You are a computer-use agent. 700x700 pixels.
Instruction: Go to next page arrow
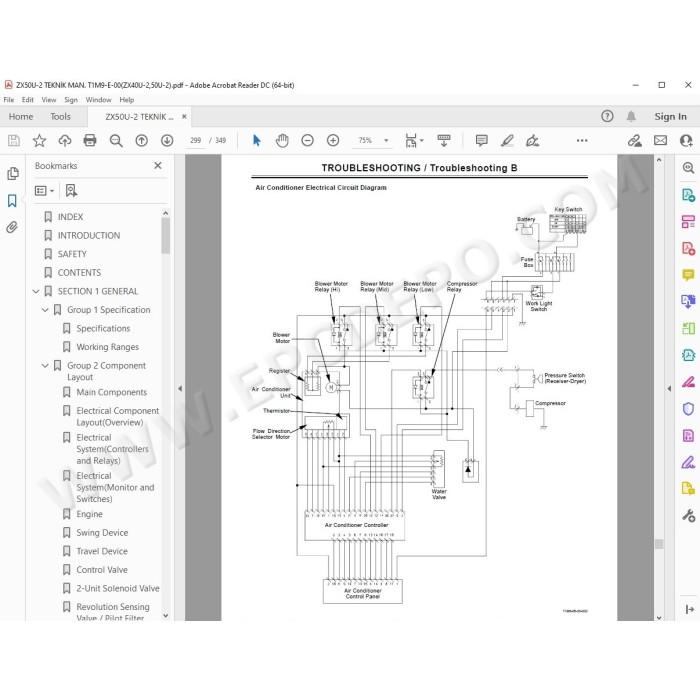(x=167, y=141)
